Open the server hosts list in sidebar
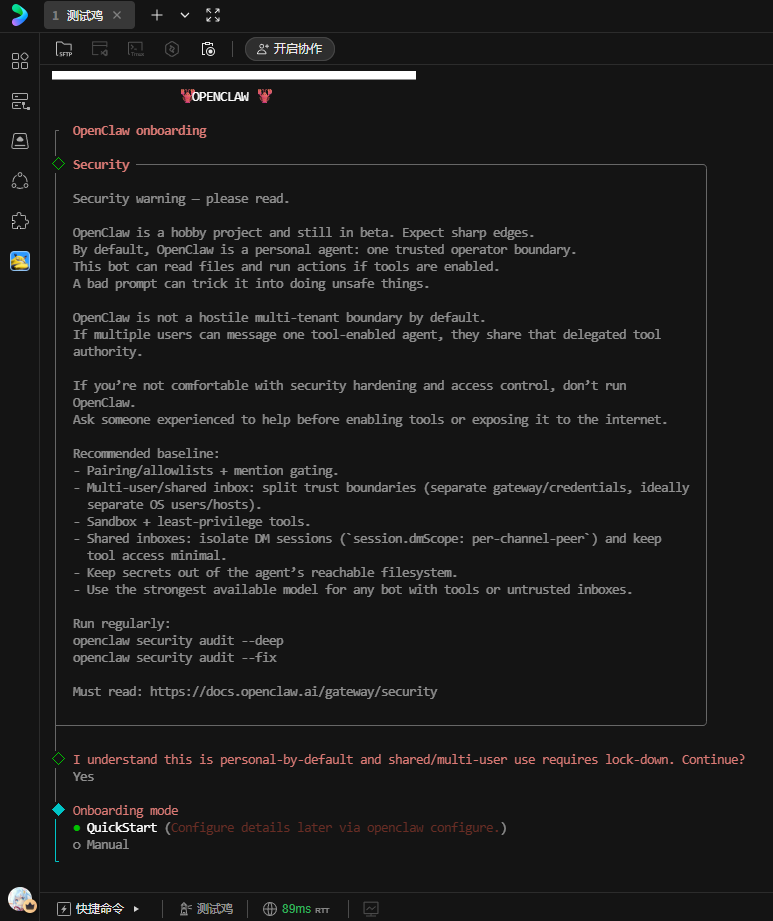The height and width of the screenshot is (921, 773). click(20, 101)
